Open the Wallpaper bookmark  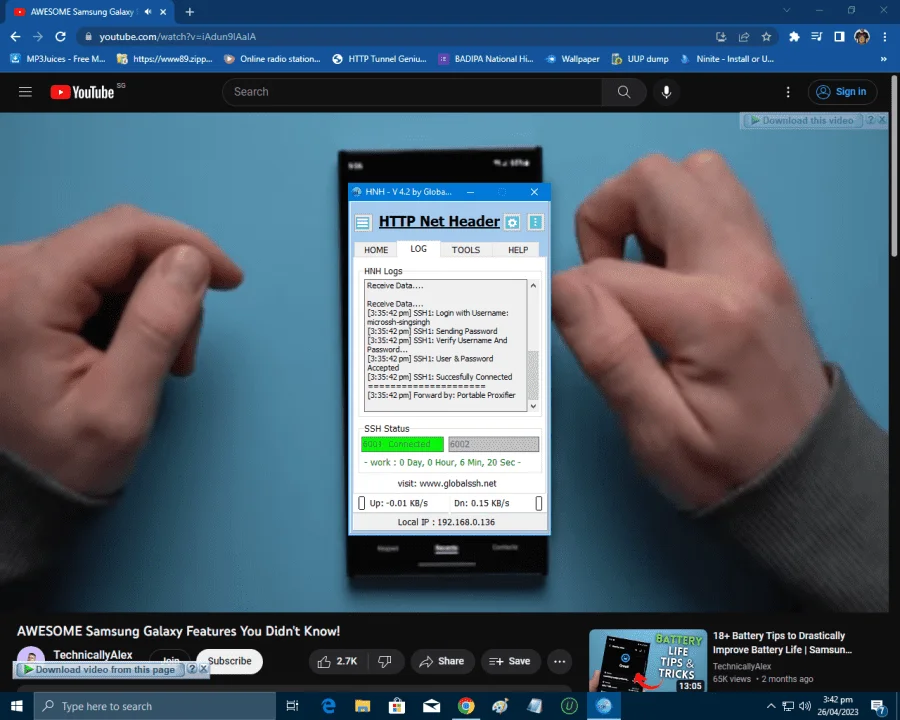(573, 59)
